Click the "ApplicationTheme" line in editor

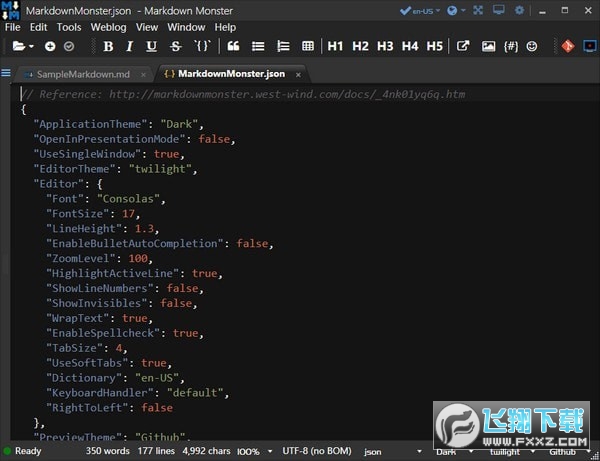click(119, 124)
